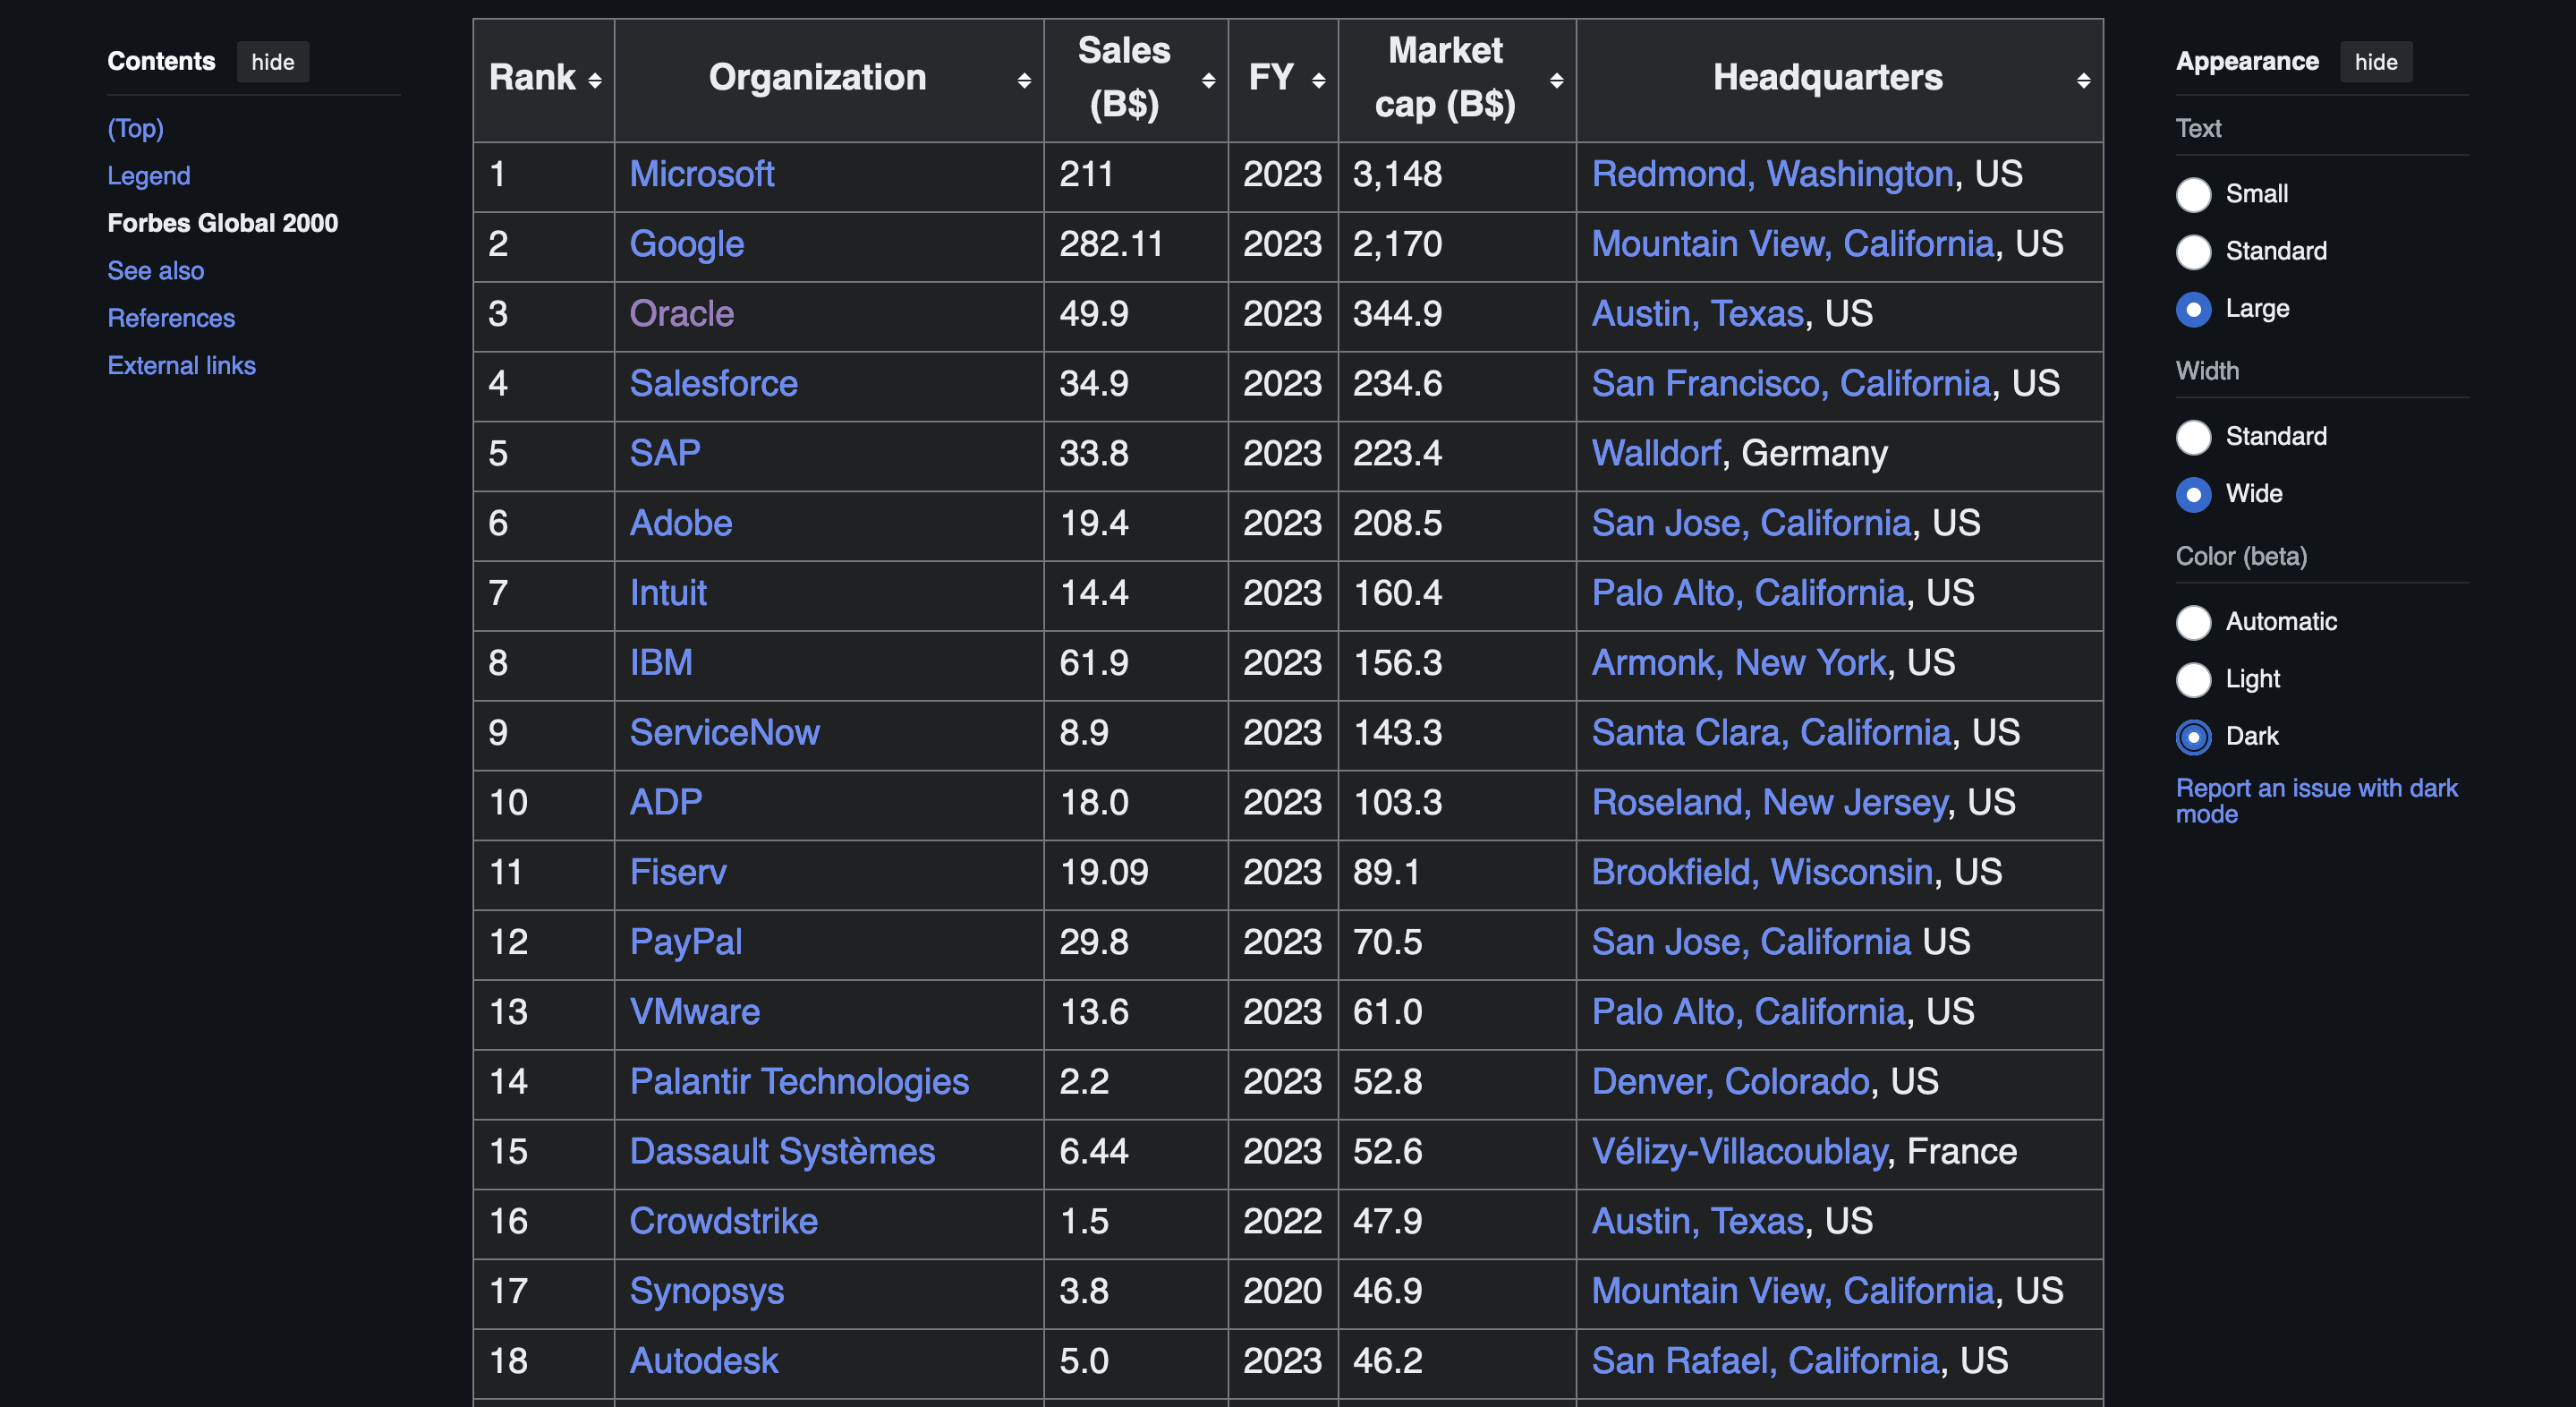Hide the Appearance panel

point(2376,62)
